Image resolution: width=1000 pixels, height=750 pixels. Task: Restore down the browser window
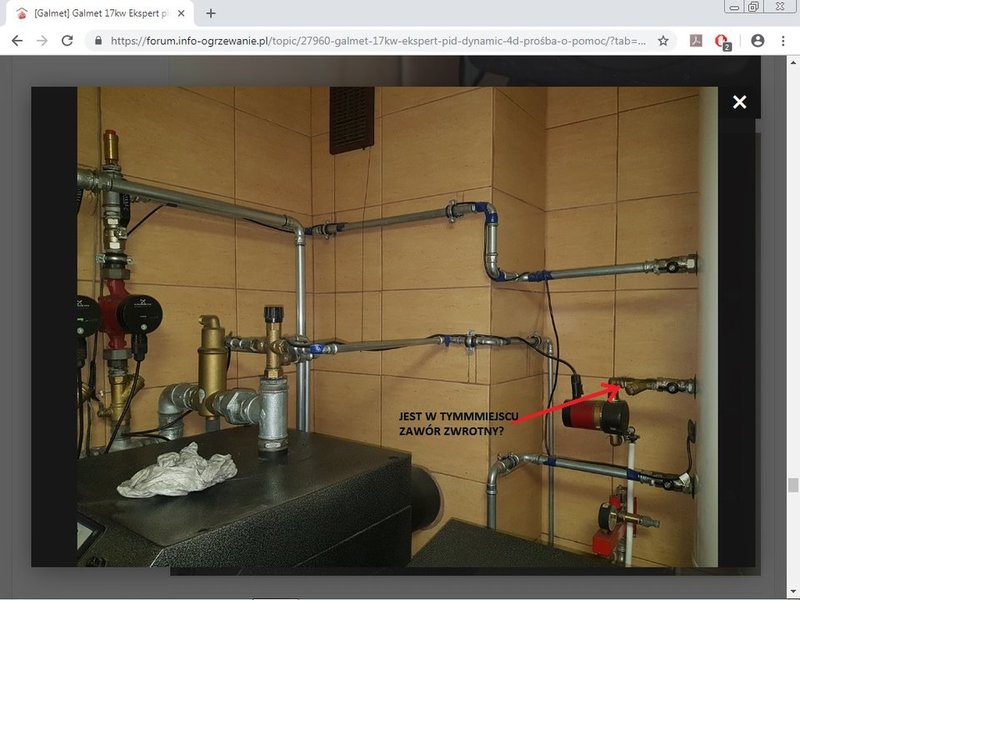pyautogui.click(x=753, y=7)
